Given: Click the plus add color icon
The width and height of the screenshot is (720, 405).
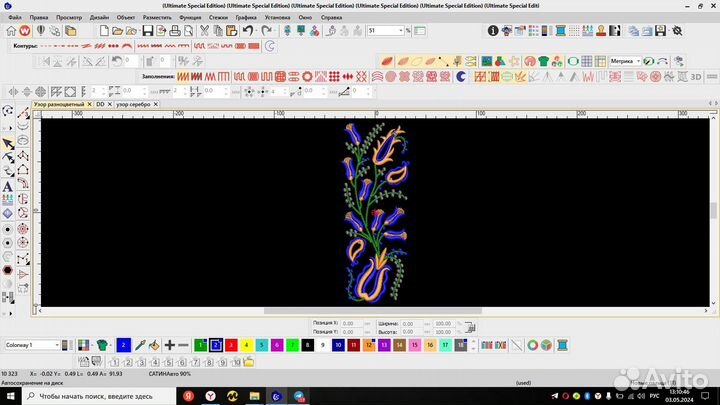Looking at the screenshot, I should click(x=170, y=345).
